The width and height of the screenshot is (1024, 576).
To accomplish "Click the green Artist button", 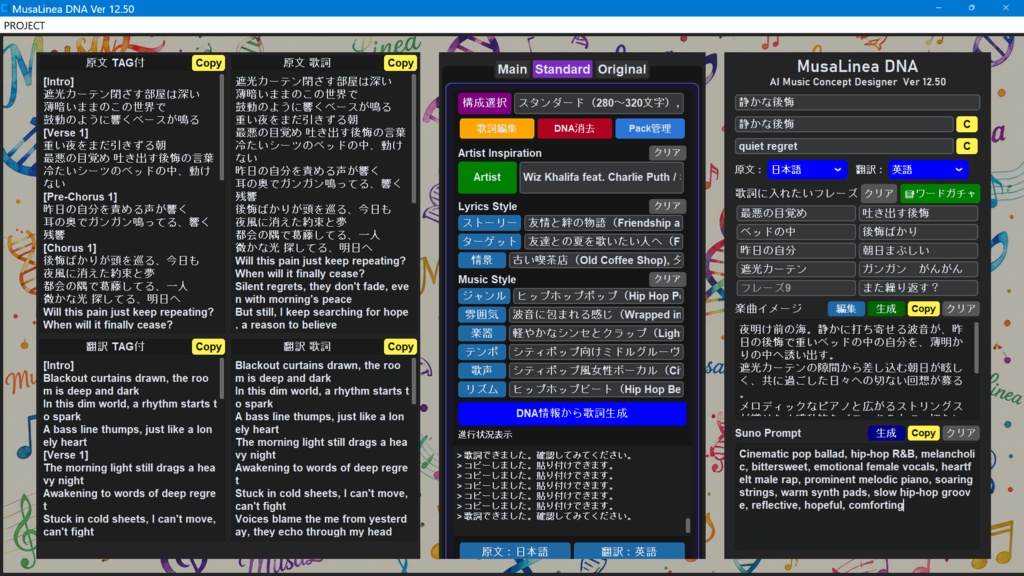I will [487, 177].
